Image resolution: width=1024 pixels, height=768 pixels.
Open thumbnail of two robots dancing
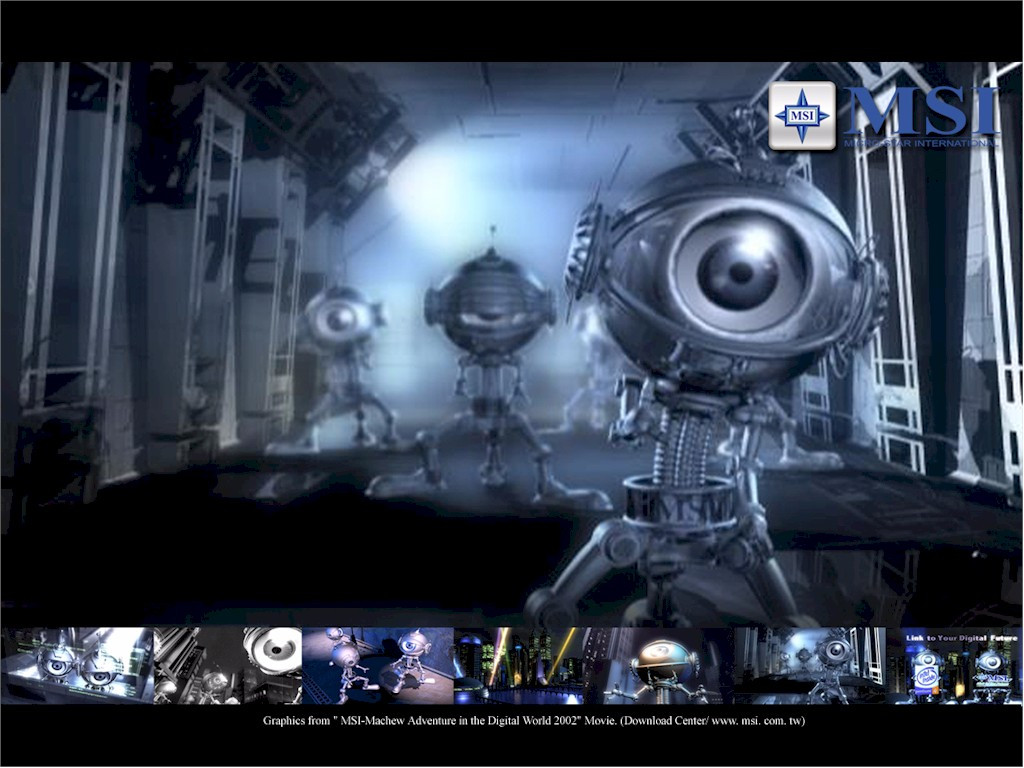point(377,665)
